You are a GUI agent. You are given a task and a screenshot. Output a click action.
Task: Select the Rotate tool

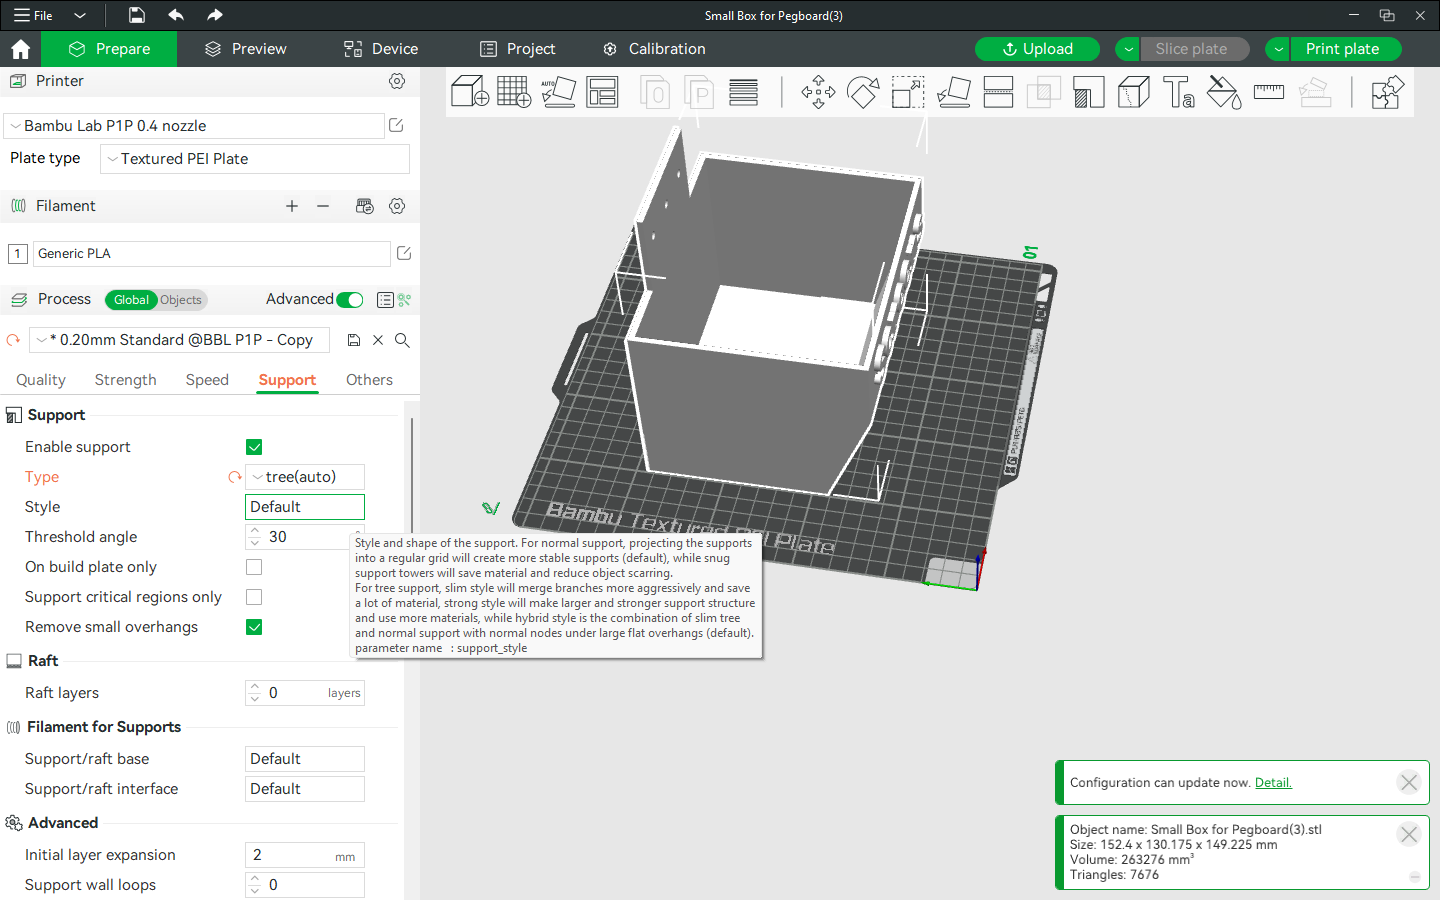pyautogui.click(x=863, y=92)
